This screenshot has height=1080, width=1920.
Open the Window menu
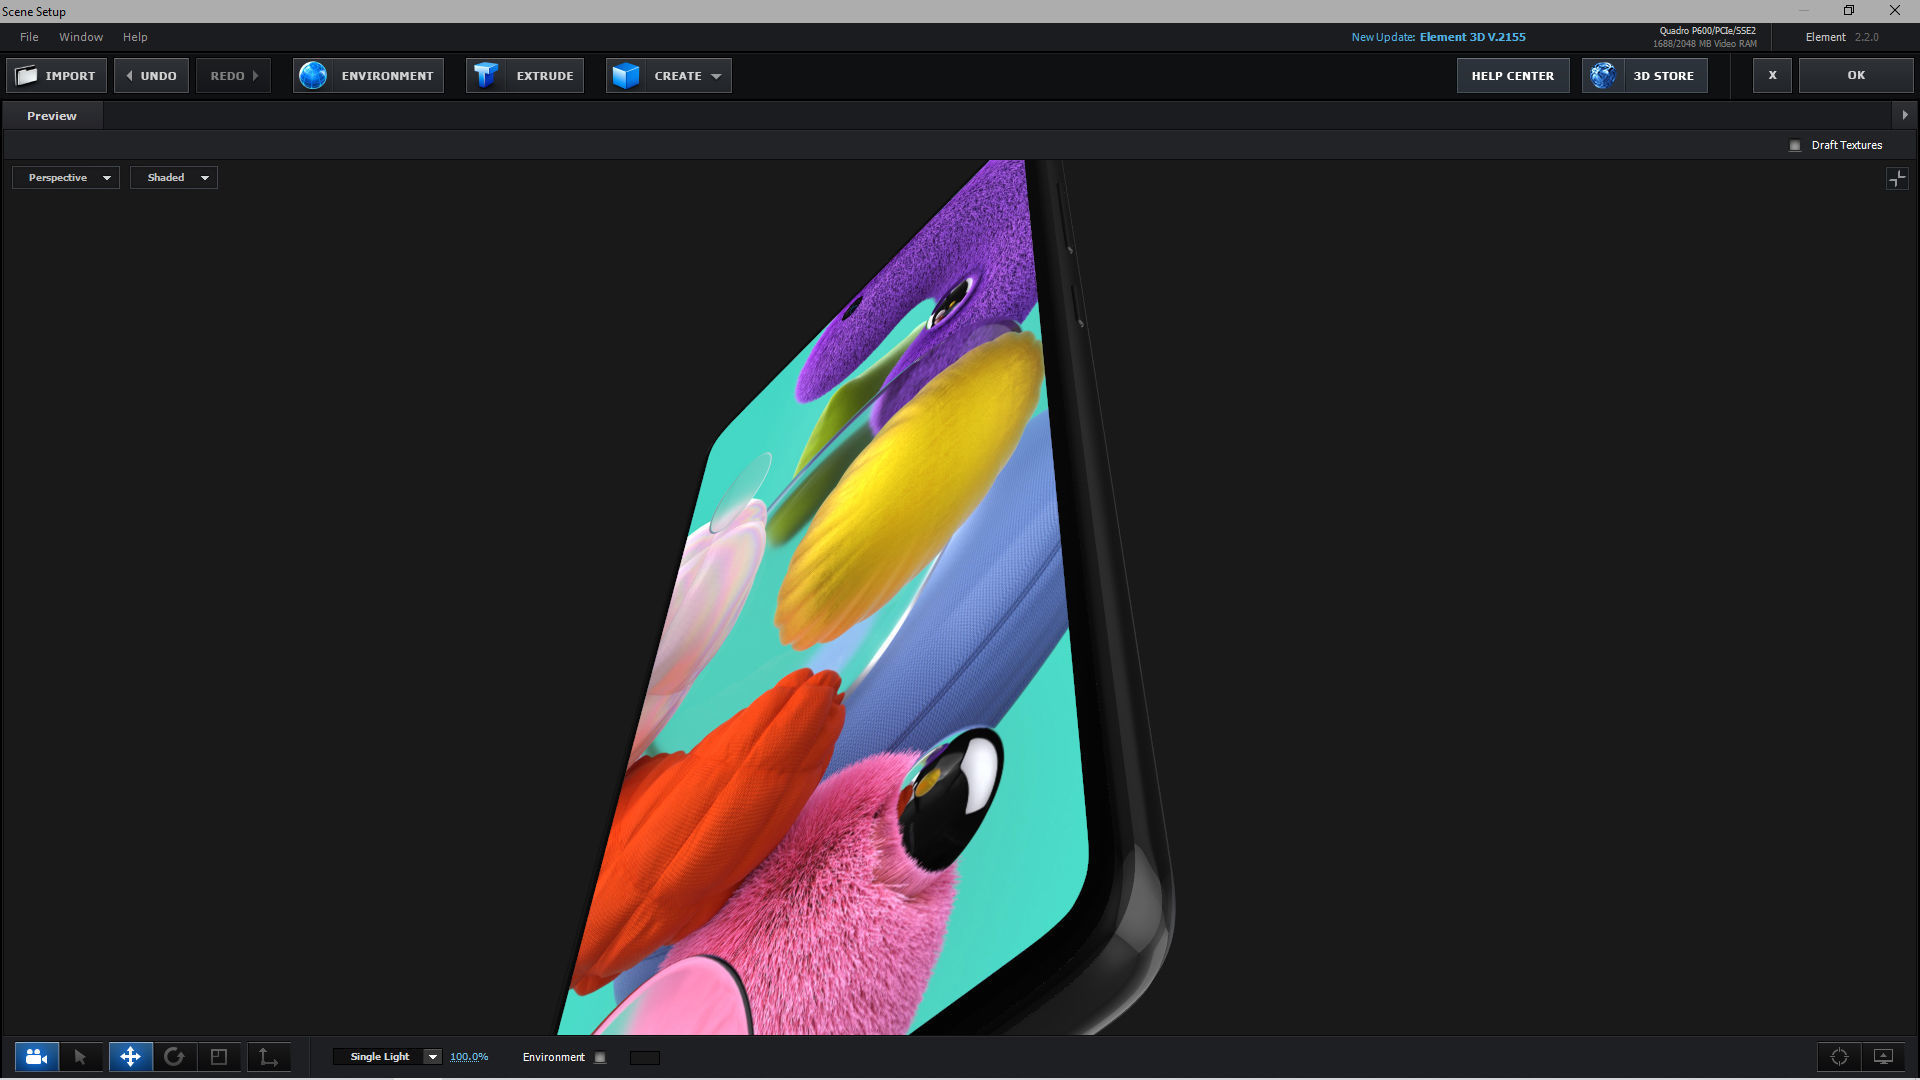81,37
